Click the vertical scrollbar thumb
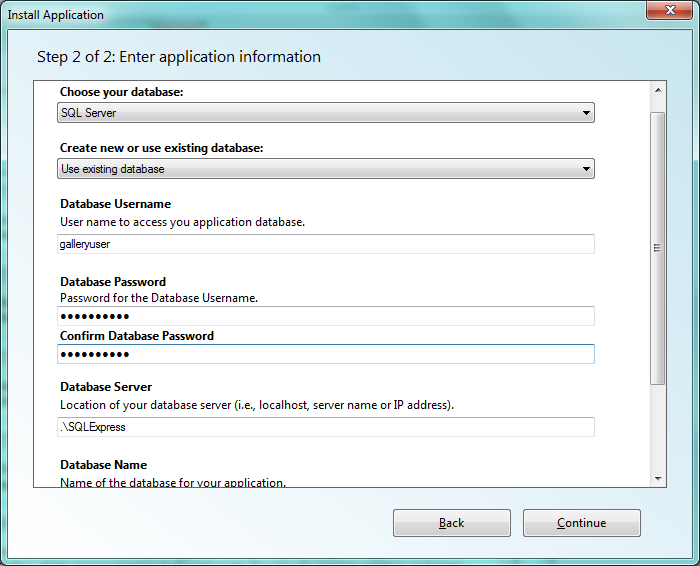Image resolution: width=700 pixels, height=566 pixels. [x=658, y=248]
